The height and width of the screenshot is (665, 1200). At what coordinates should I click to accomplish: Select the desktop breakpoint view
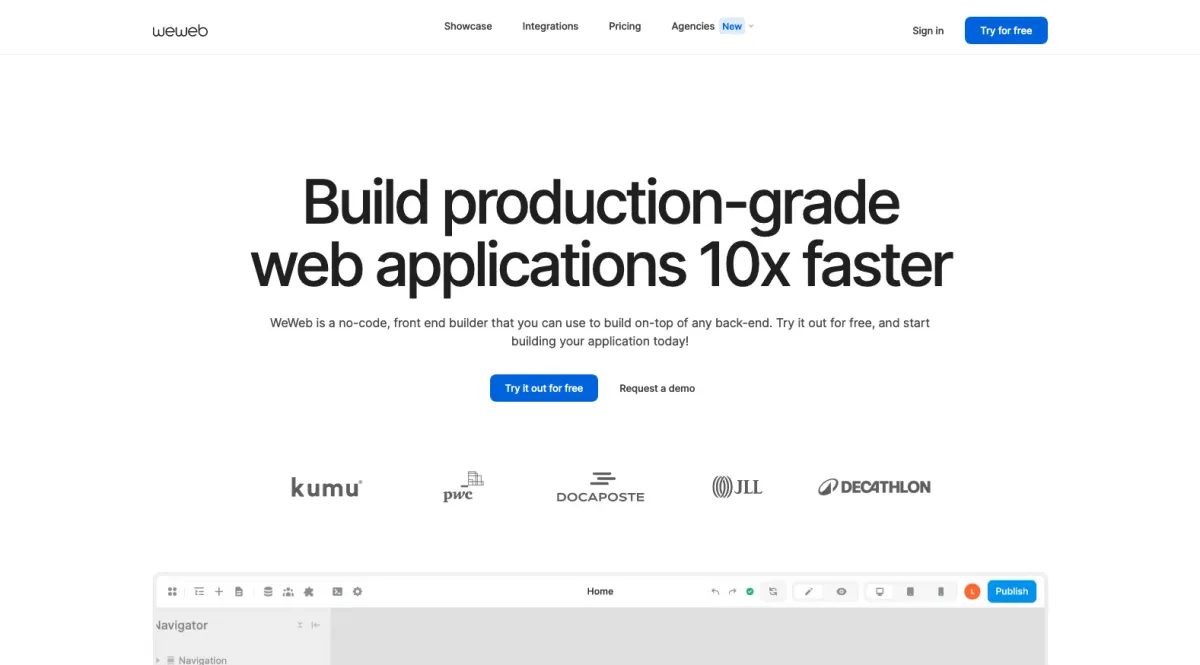[x=880, y=592]
